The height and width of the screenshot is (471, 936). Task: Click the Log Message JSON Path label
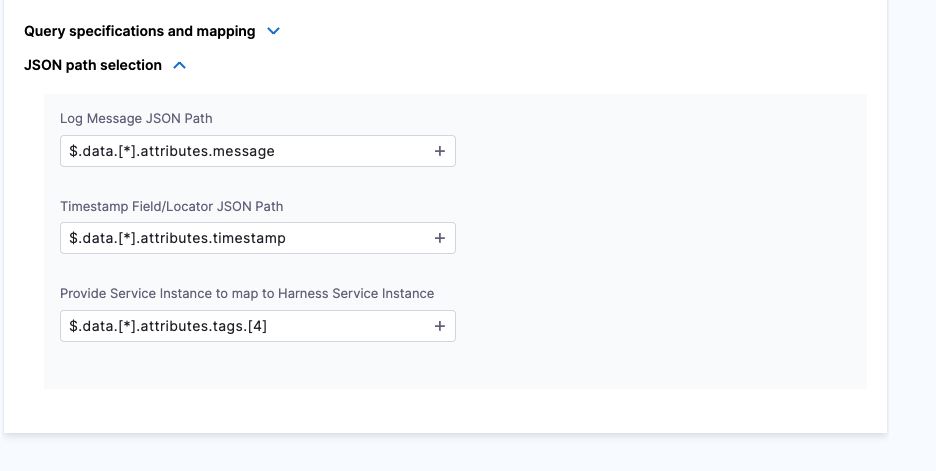click(136, 118)
